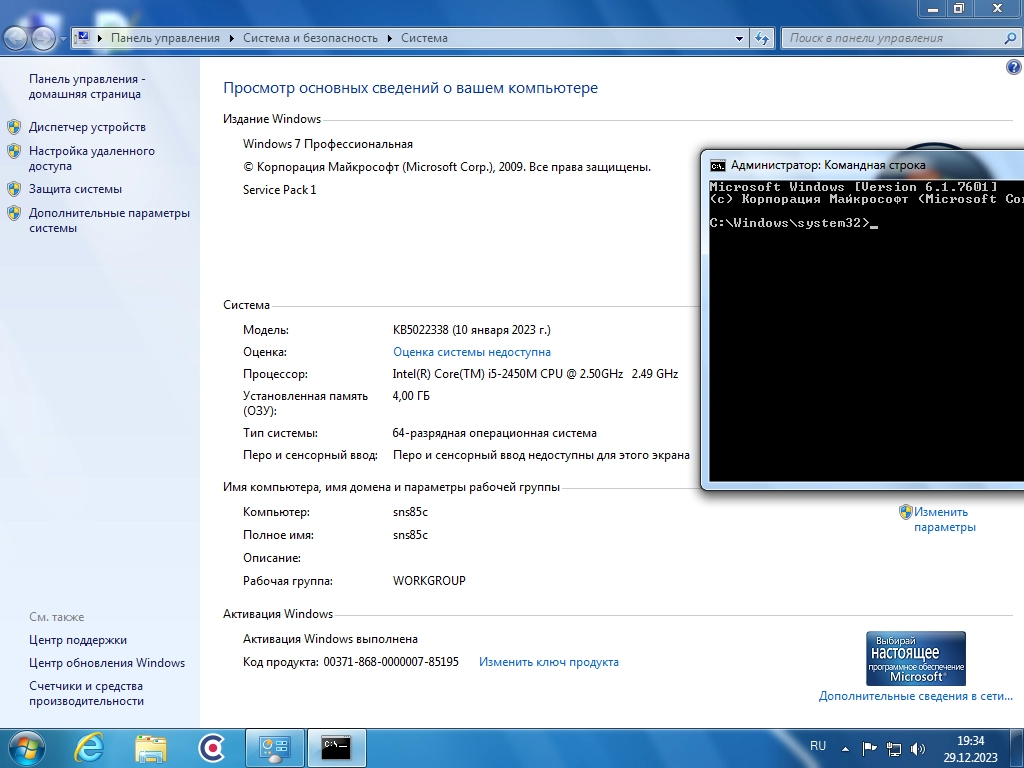Open Help via blue question icon
The width and height of the screenshot is (1024, 768).
(1014, 67)
